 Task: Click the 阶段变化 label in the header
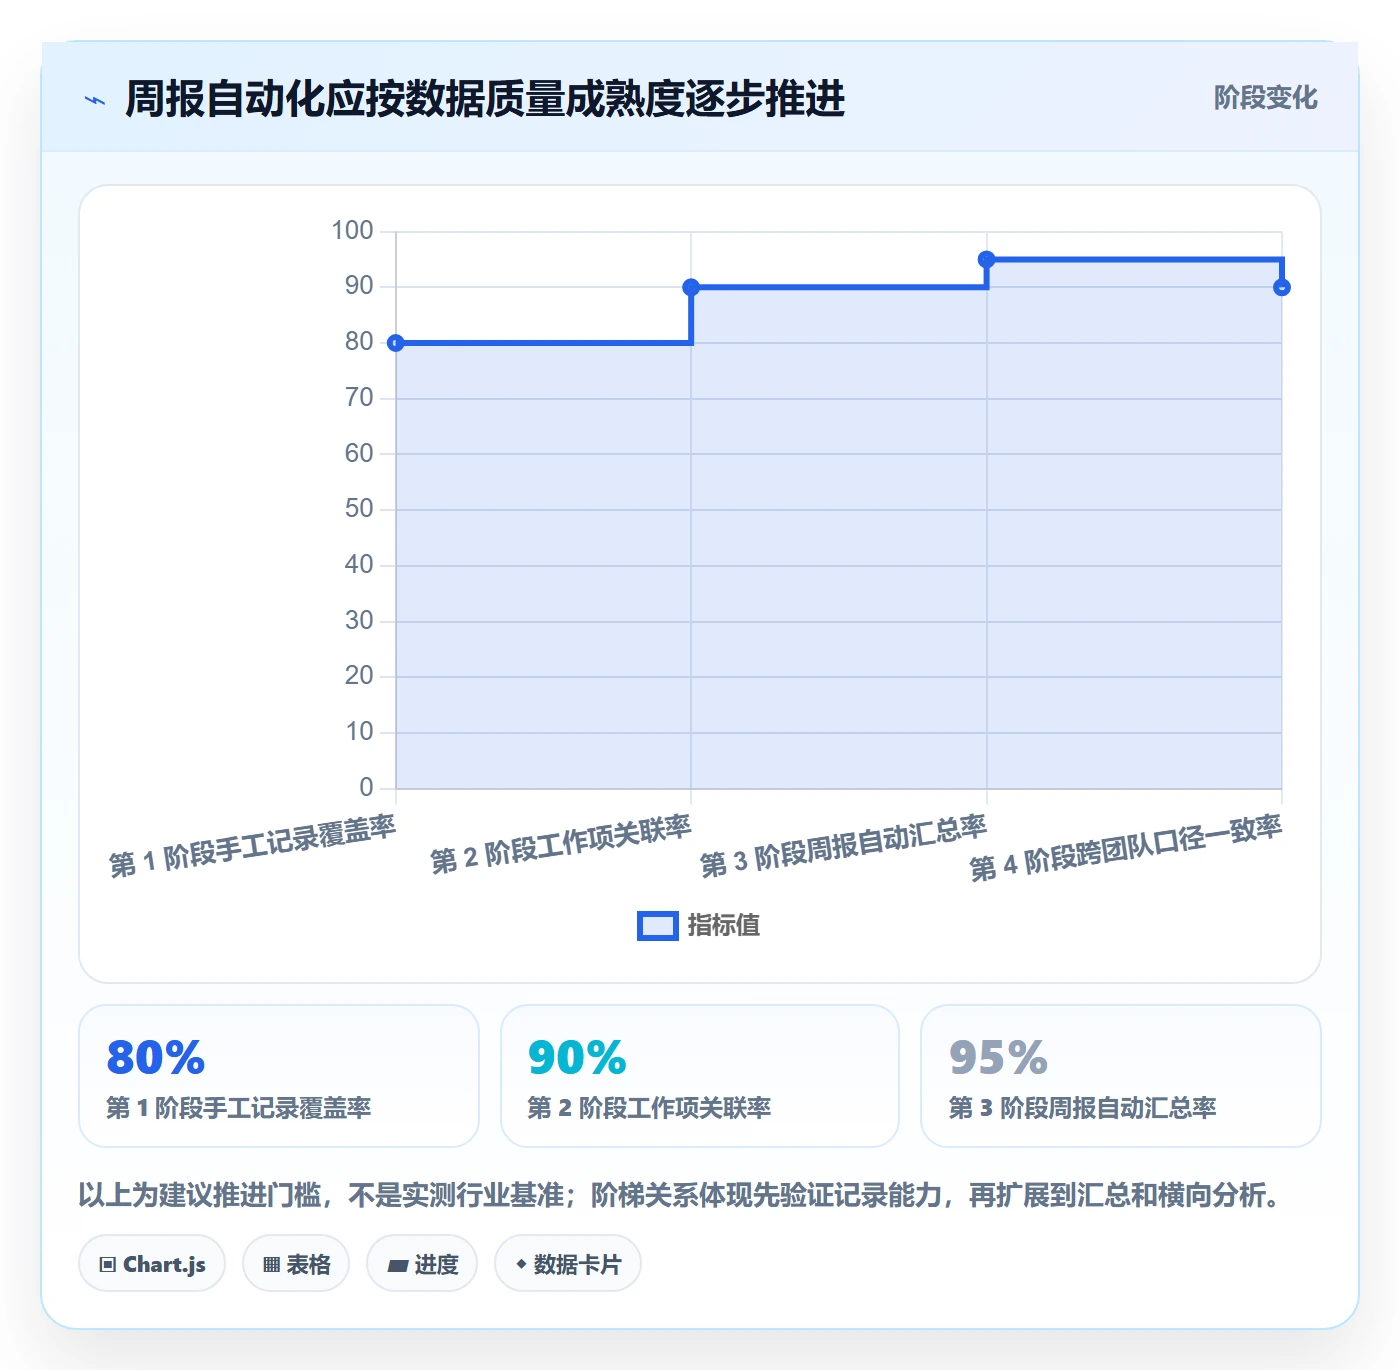click(1265, 98)
